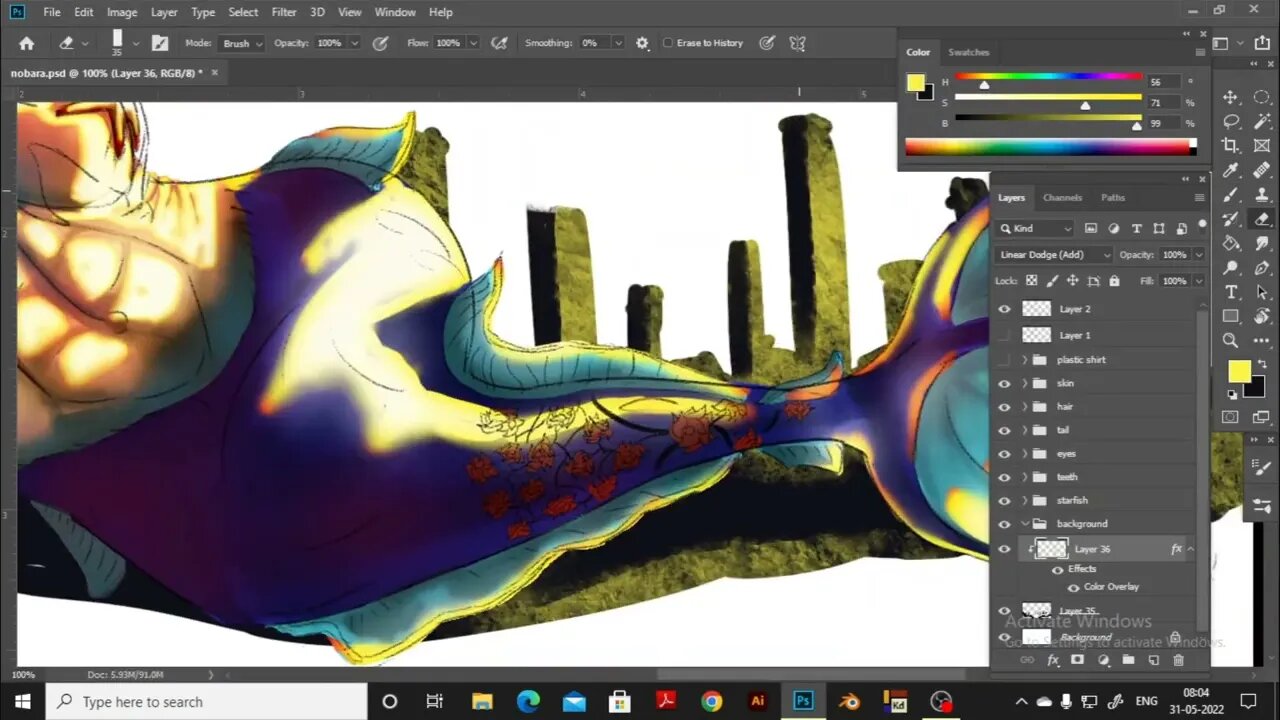Open blend mode Linear Dodge (Add) dropdown

[x=1054, y=255]
